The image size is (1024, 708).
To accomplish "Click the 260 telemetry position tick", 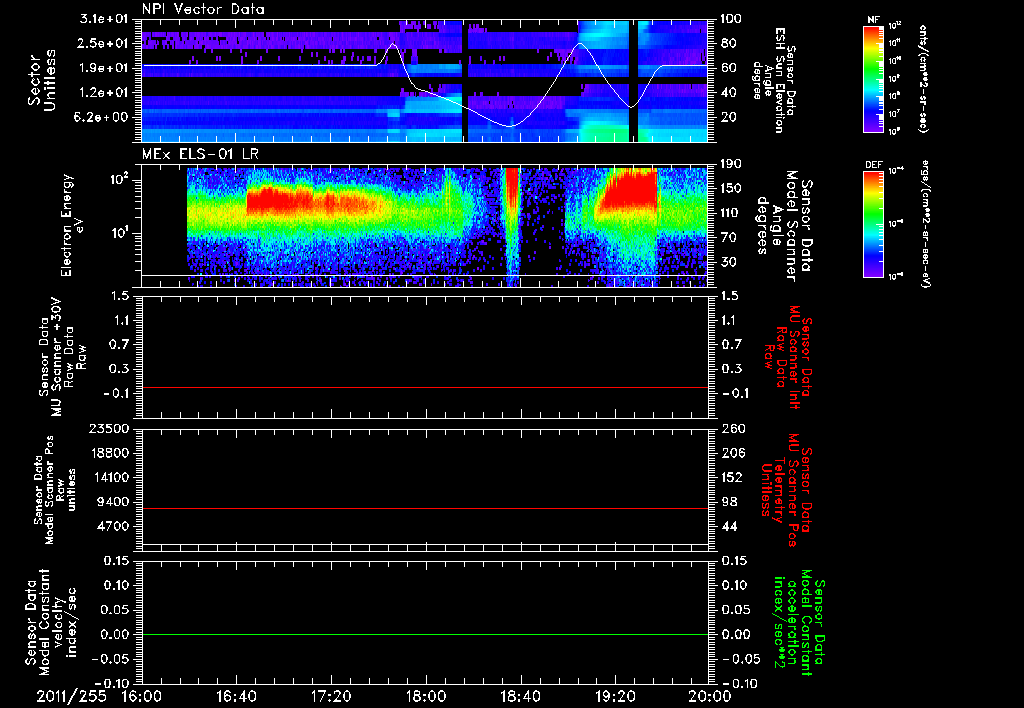I will pos(731,429).
